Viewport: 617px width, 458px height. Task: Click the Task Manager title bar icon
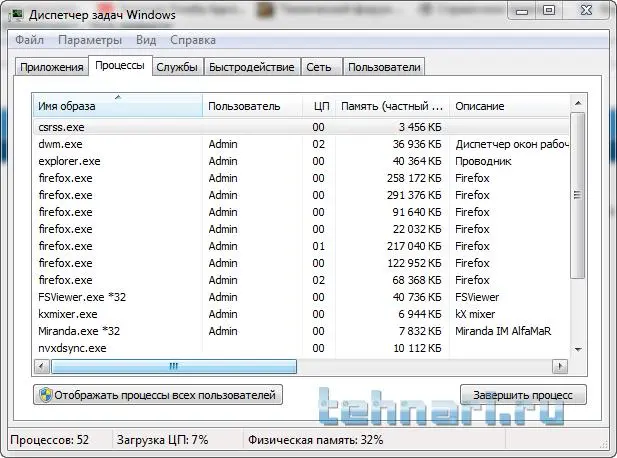pos(16,15)
